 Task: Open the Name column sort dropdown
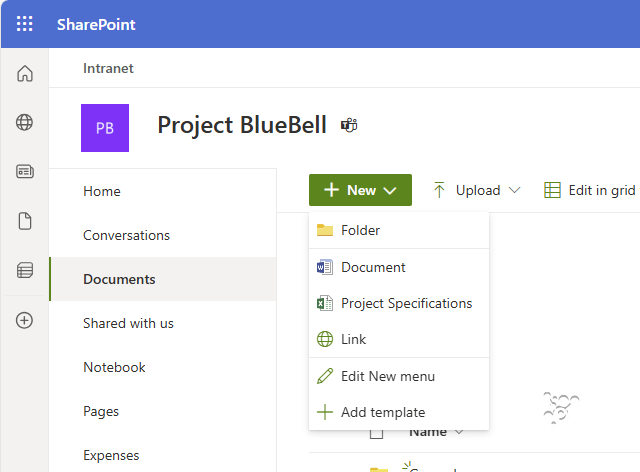pos(436,432)
